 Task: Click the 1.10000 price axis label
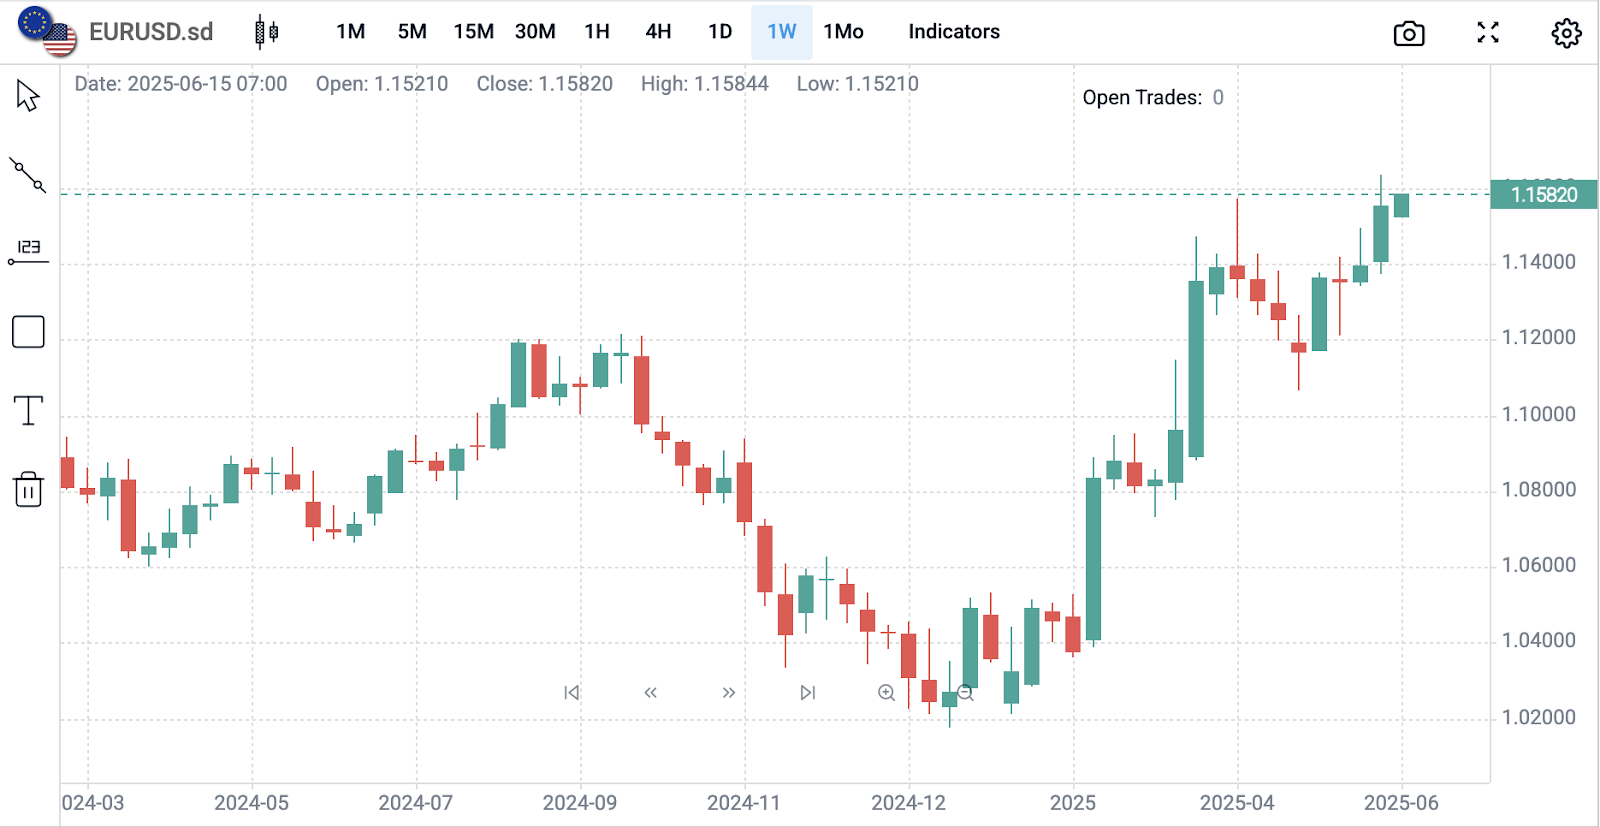(x=1539, y=414)
